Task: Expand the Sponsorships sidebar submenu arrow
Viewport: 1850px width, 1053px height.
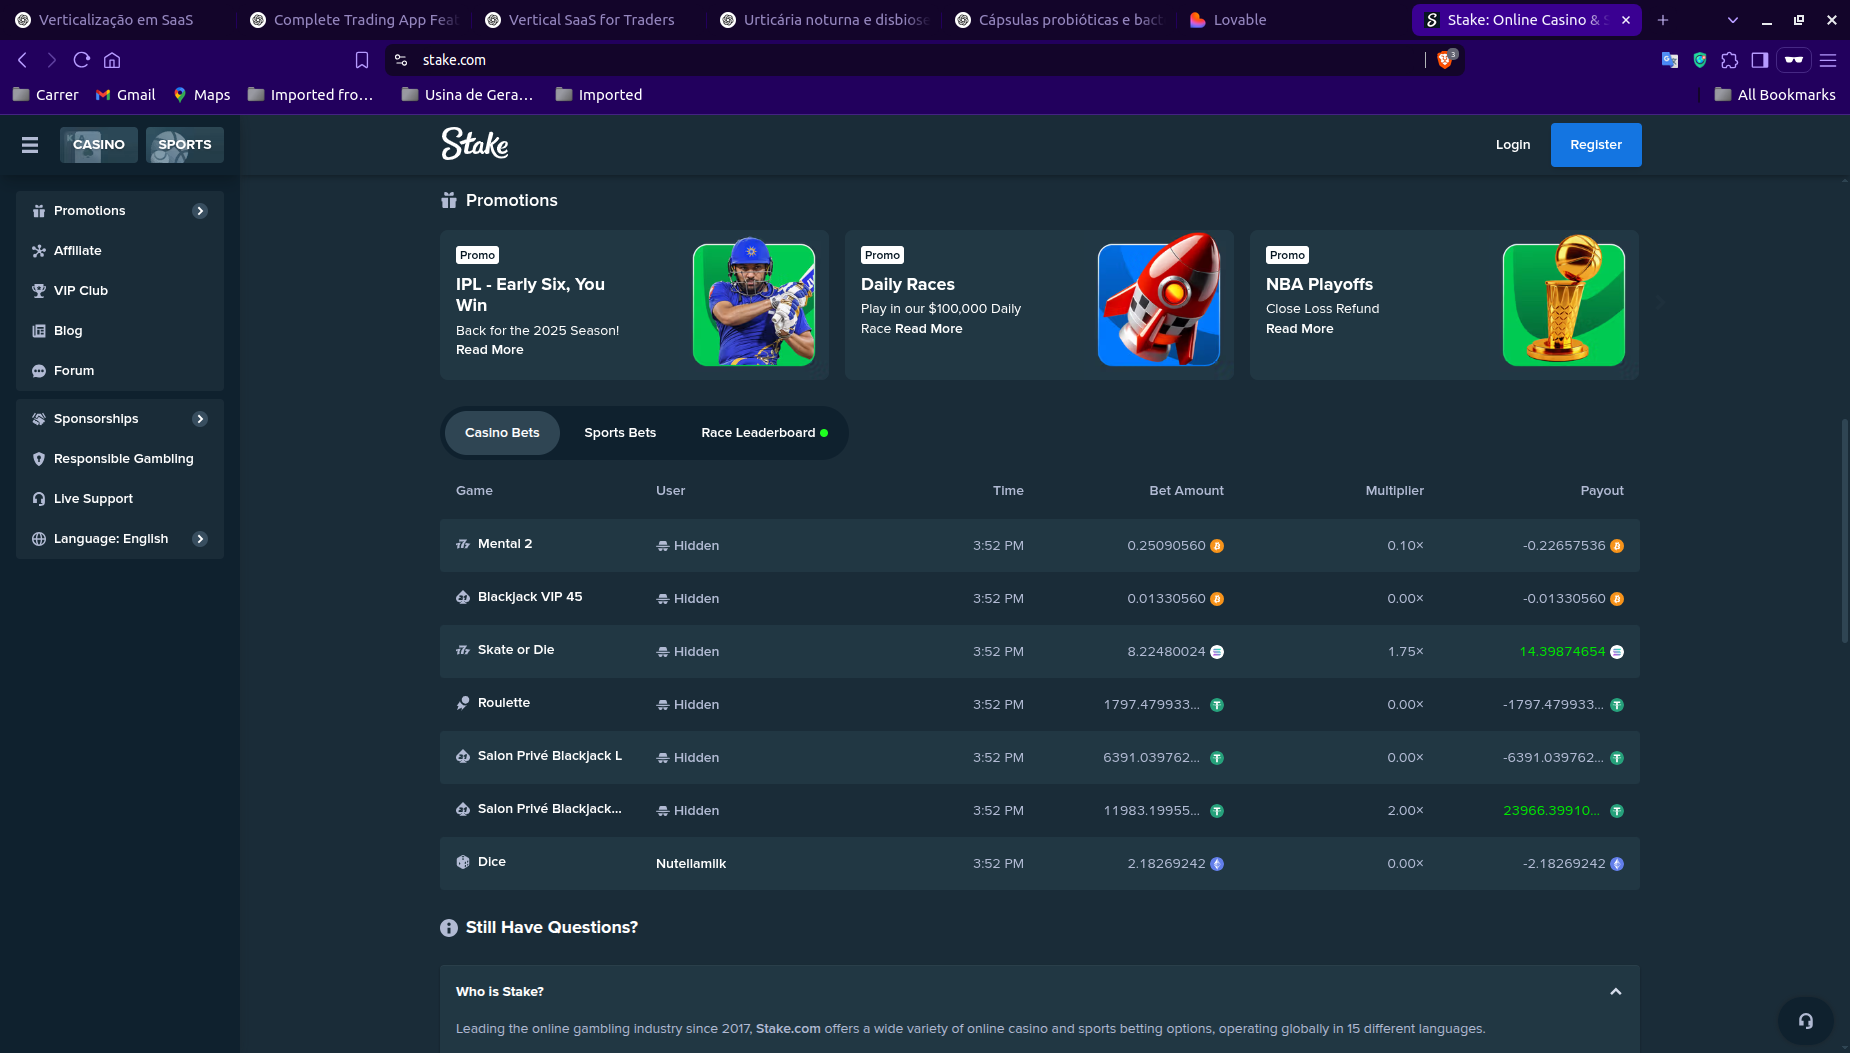Action: point(200,419)
